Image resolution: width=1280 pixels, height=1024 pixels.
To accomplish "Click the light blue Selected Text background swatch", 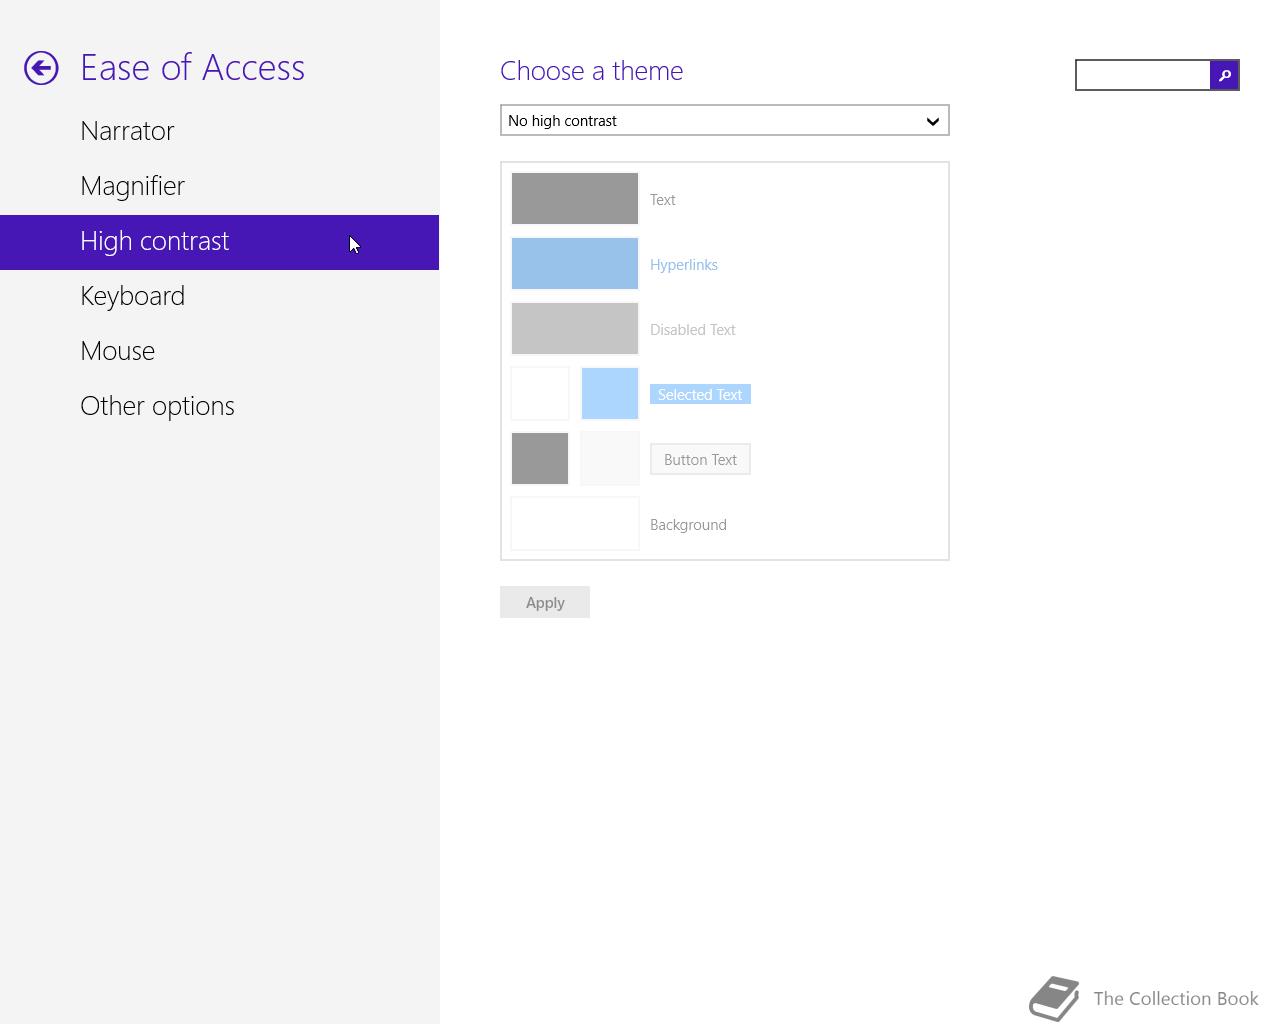I will click(x=610, y=394).
